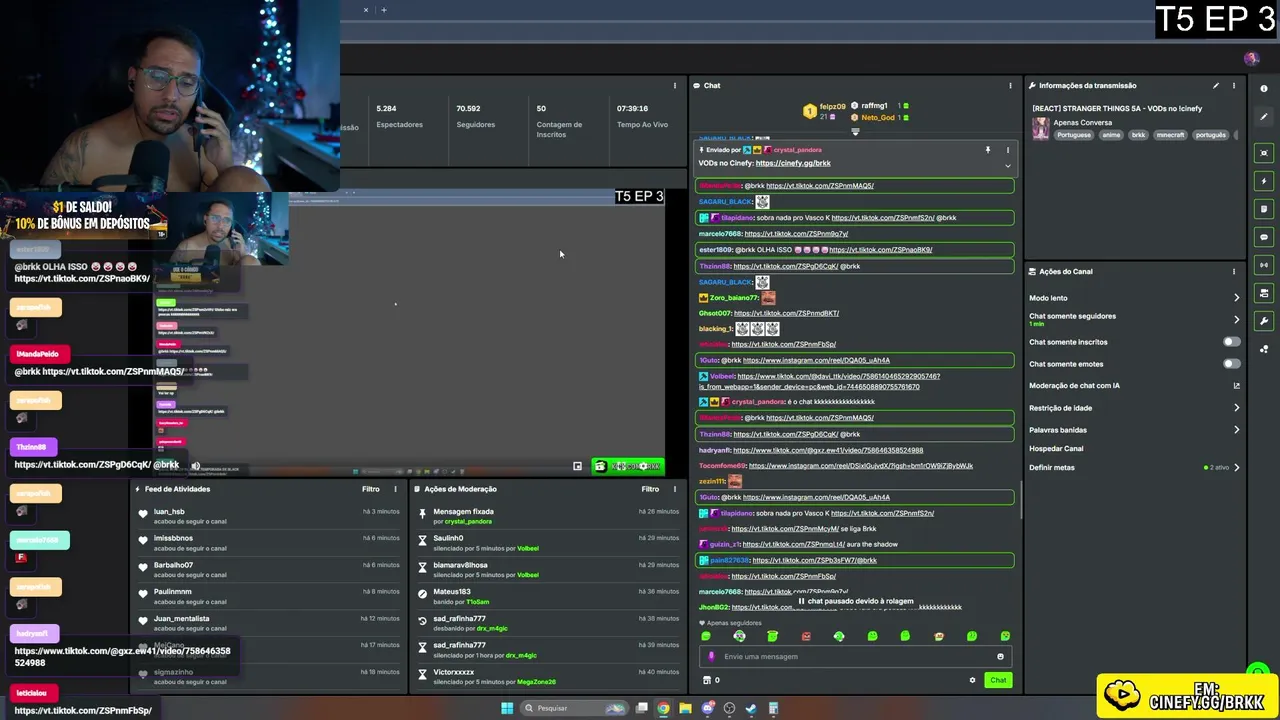
Task: Open the cinefy.gg/brkk link in pinned message
Action: click(x=793, y=163)
